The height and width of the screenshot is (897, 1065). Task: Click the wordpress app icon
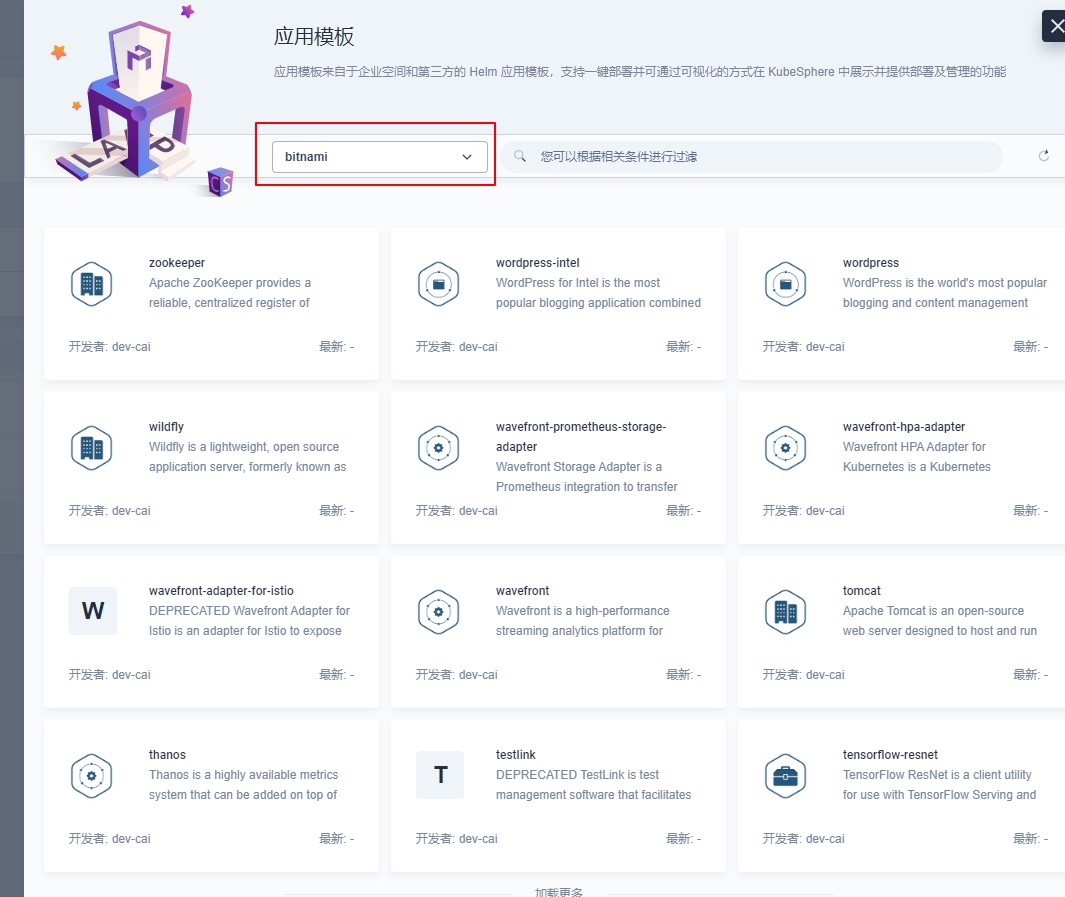[x=786, y=284]
